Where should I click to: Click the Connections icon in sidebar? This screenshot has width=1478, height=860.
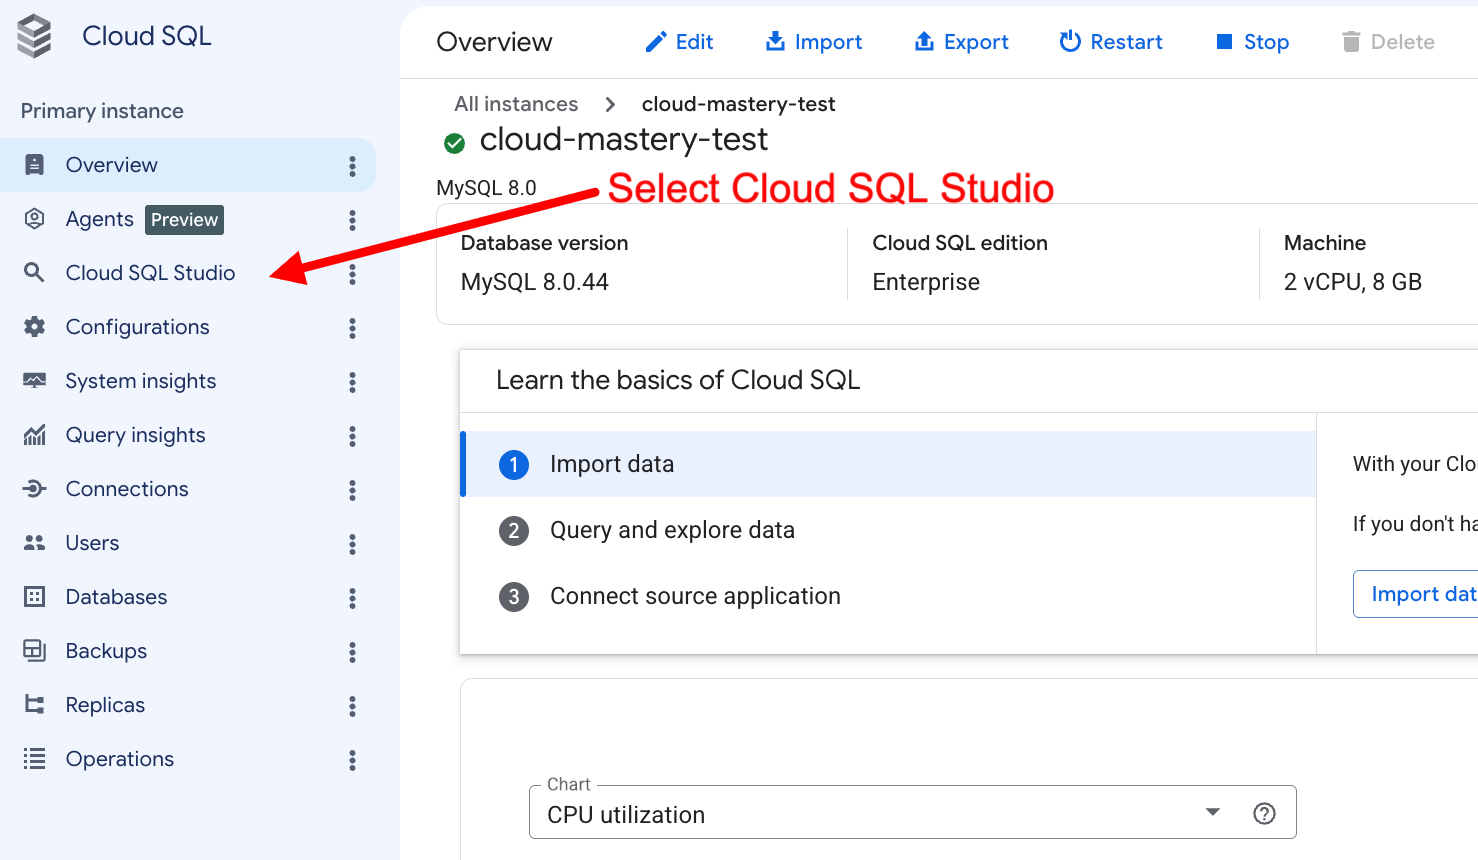coord(34,489)
